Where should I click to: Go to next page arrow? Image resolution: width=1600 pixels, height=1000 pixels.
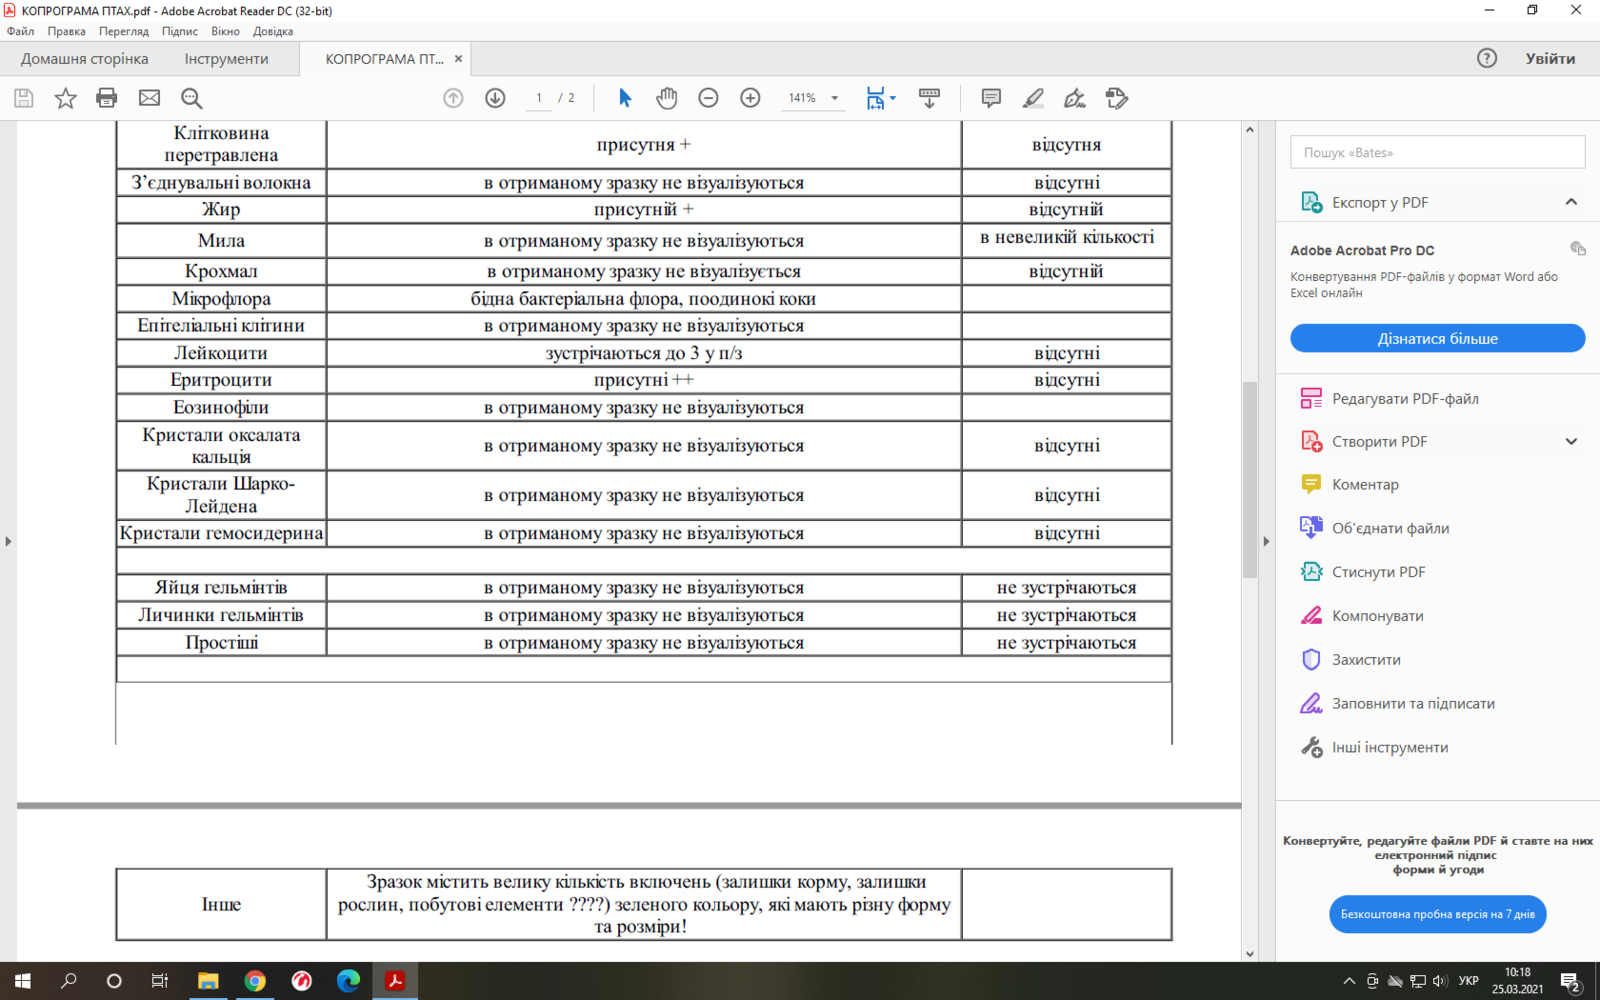[495, 98]
